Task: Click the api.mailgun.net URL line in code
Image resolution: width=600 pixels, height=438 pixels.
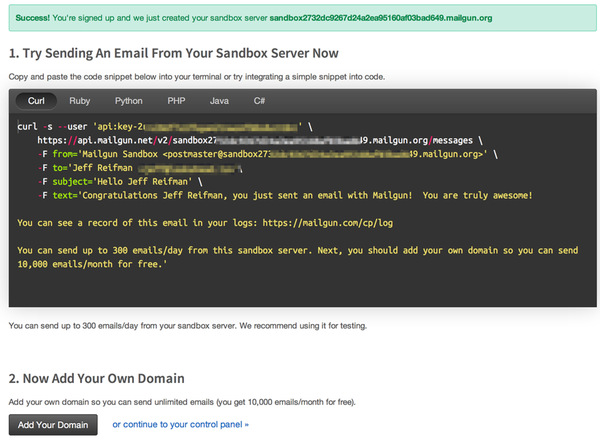Action: point(260,140)
